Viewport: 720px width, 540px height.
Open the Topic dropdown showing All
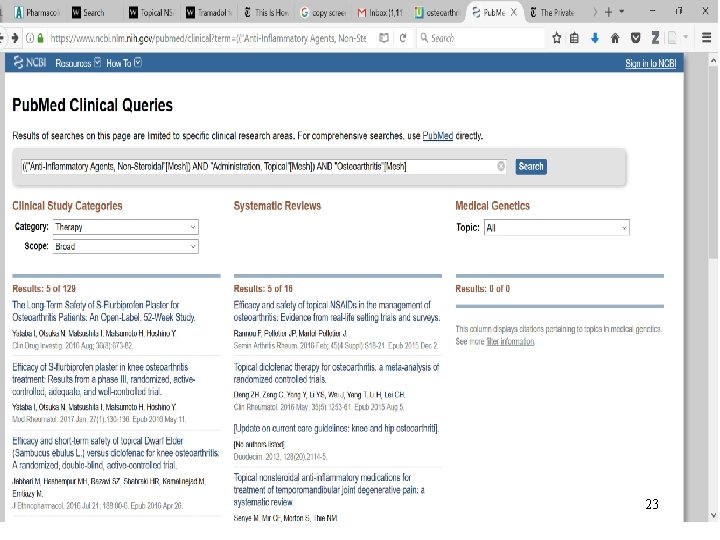point(557,228)
